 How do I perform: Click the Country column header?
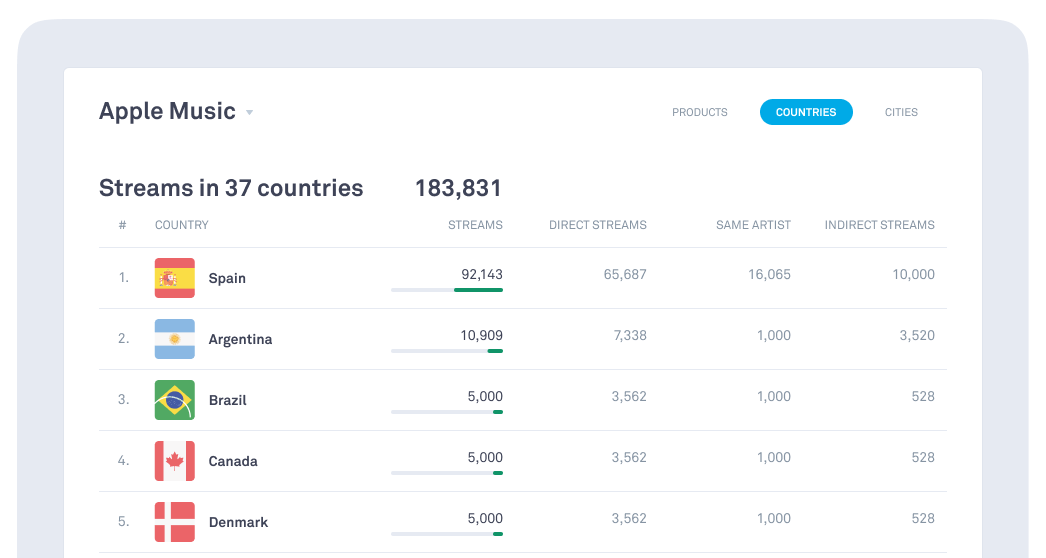coord(182,225)
